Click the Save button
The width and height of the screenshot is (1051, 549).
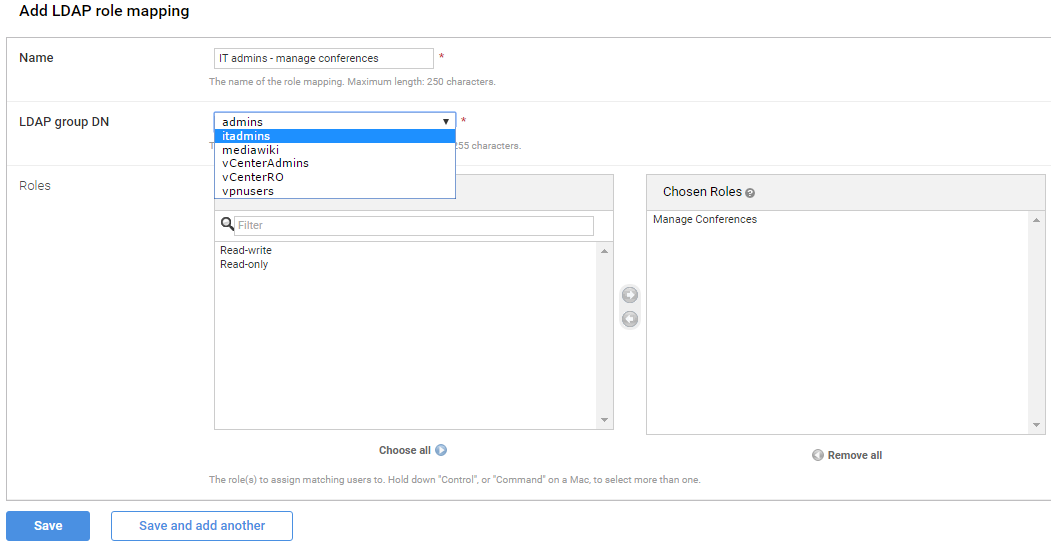click(48, 526)
